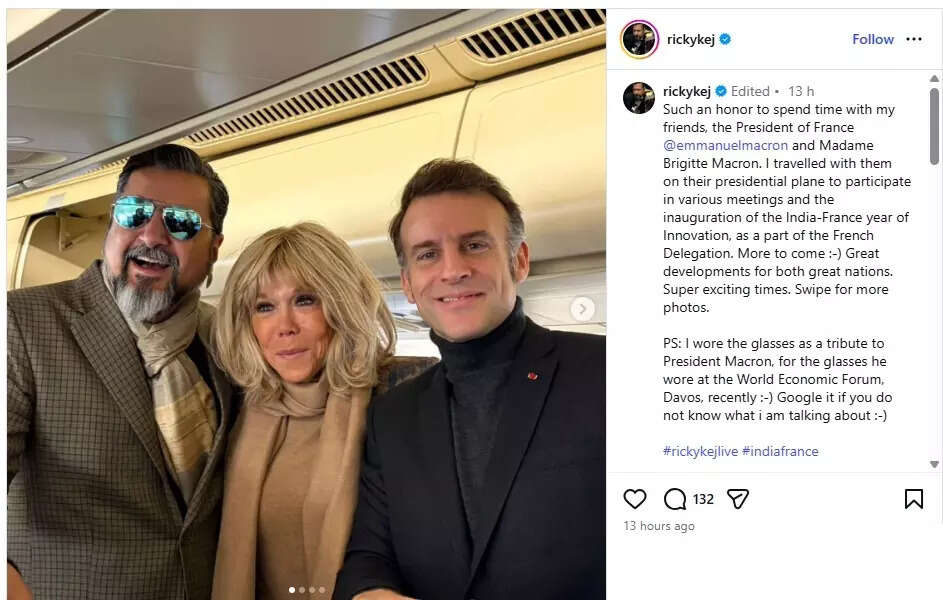Save the post using the bookmark icon
943x600 pixels.
click(x=913, y=499)
